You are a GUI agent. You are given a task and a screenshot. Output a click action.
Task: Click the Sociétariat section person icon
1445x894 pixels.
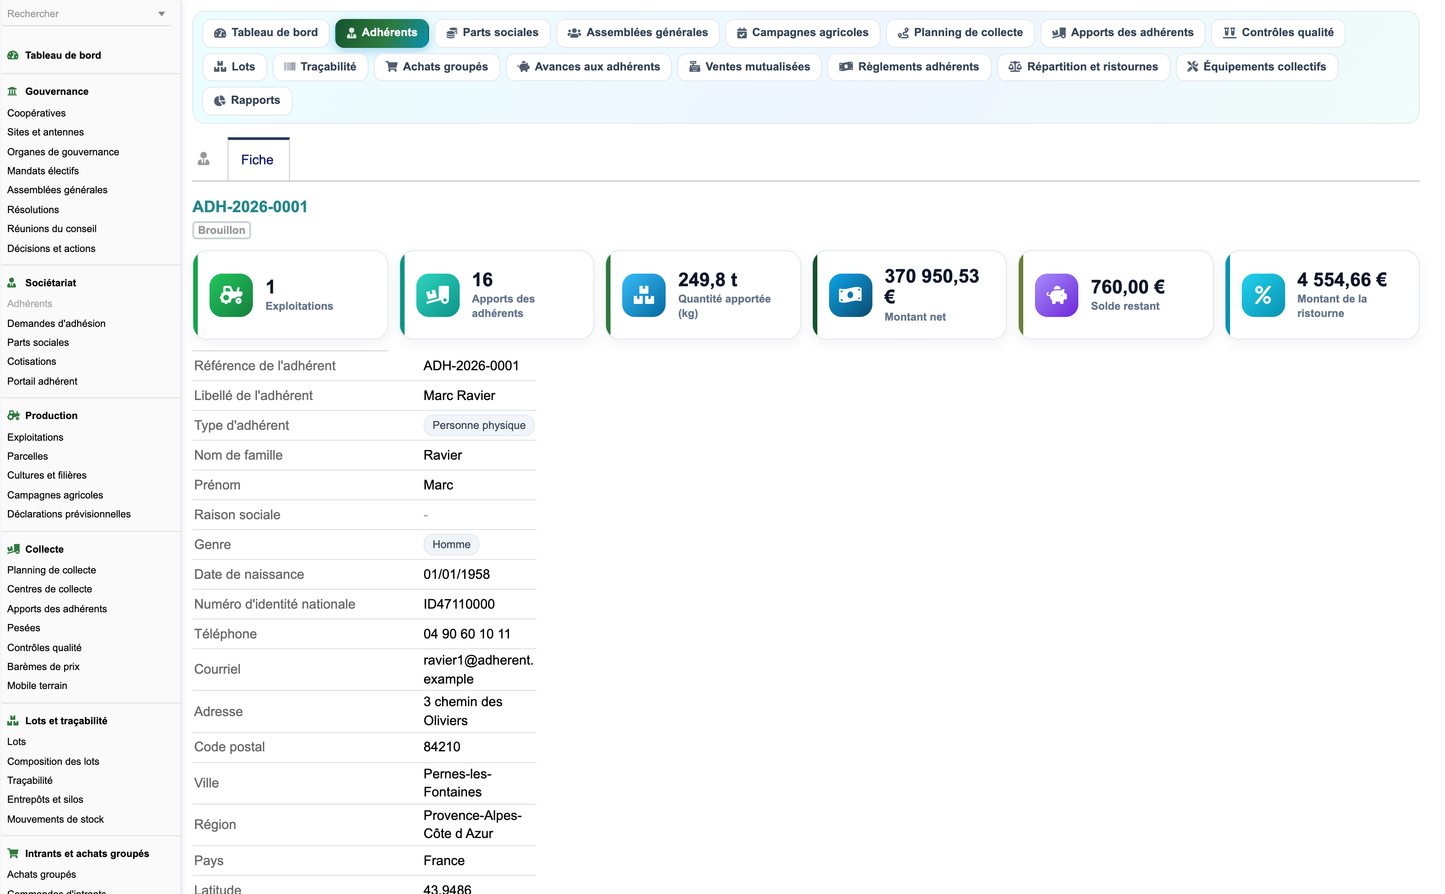point(12,283)
